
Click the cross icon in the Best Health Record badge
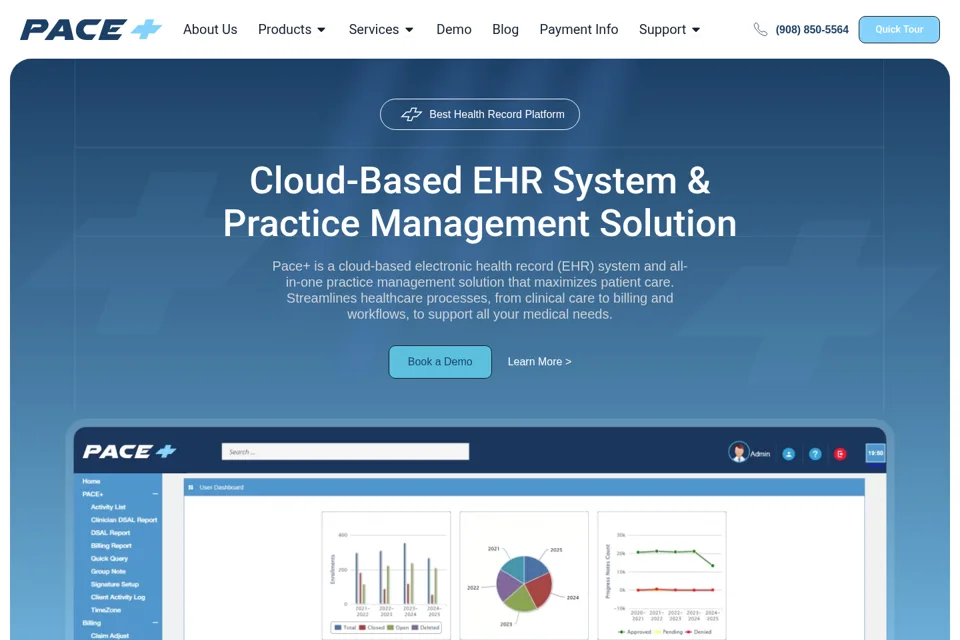411,115
